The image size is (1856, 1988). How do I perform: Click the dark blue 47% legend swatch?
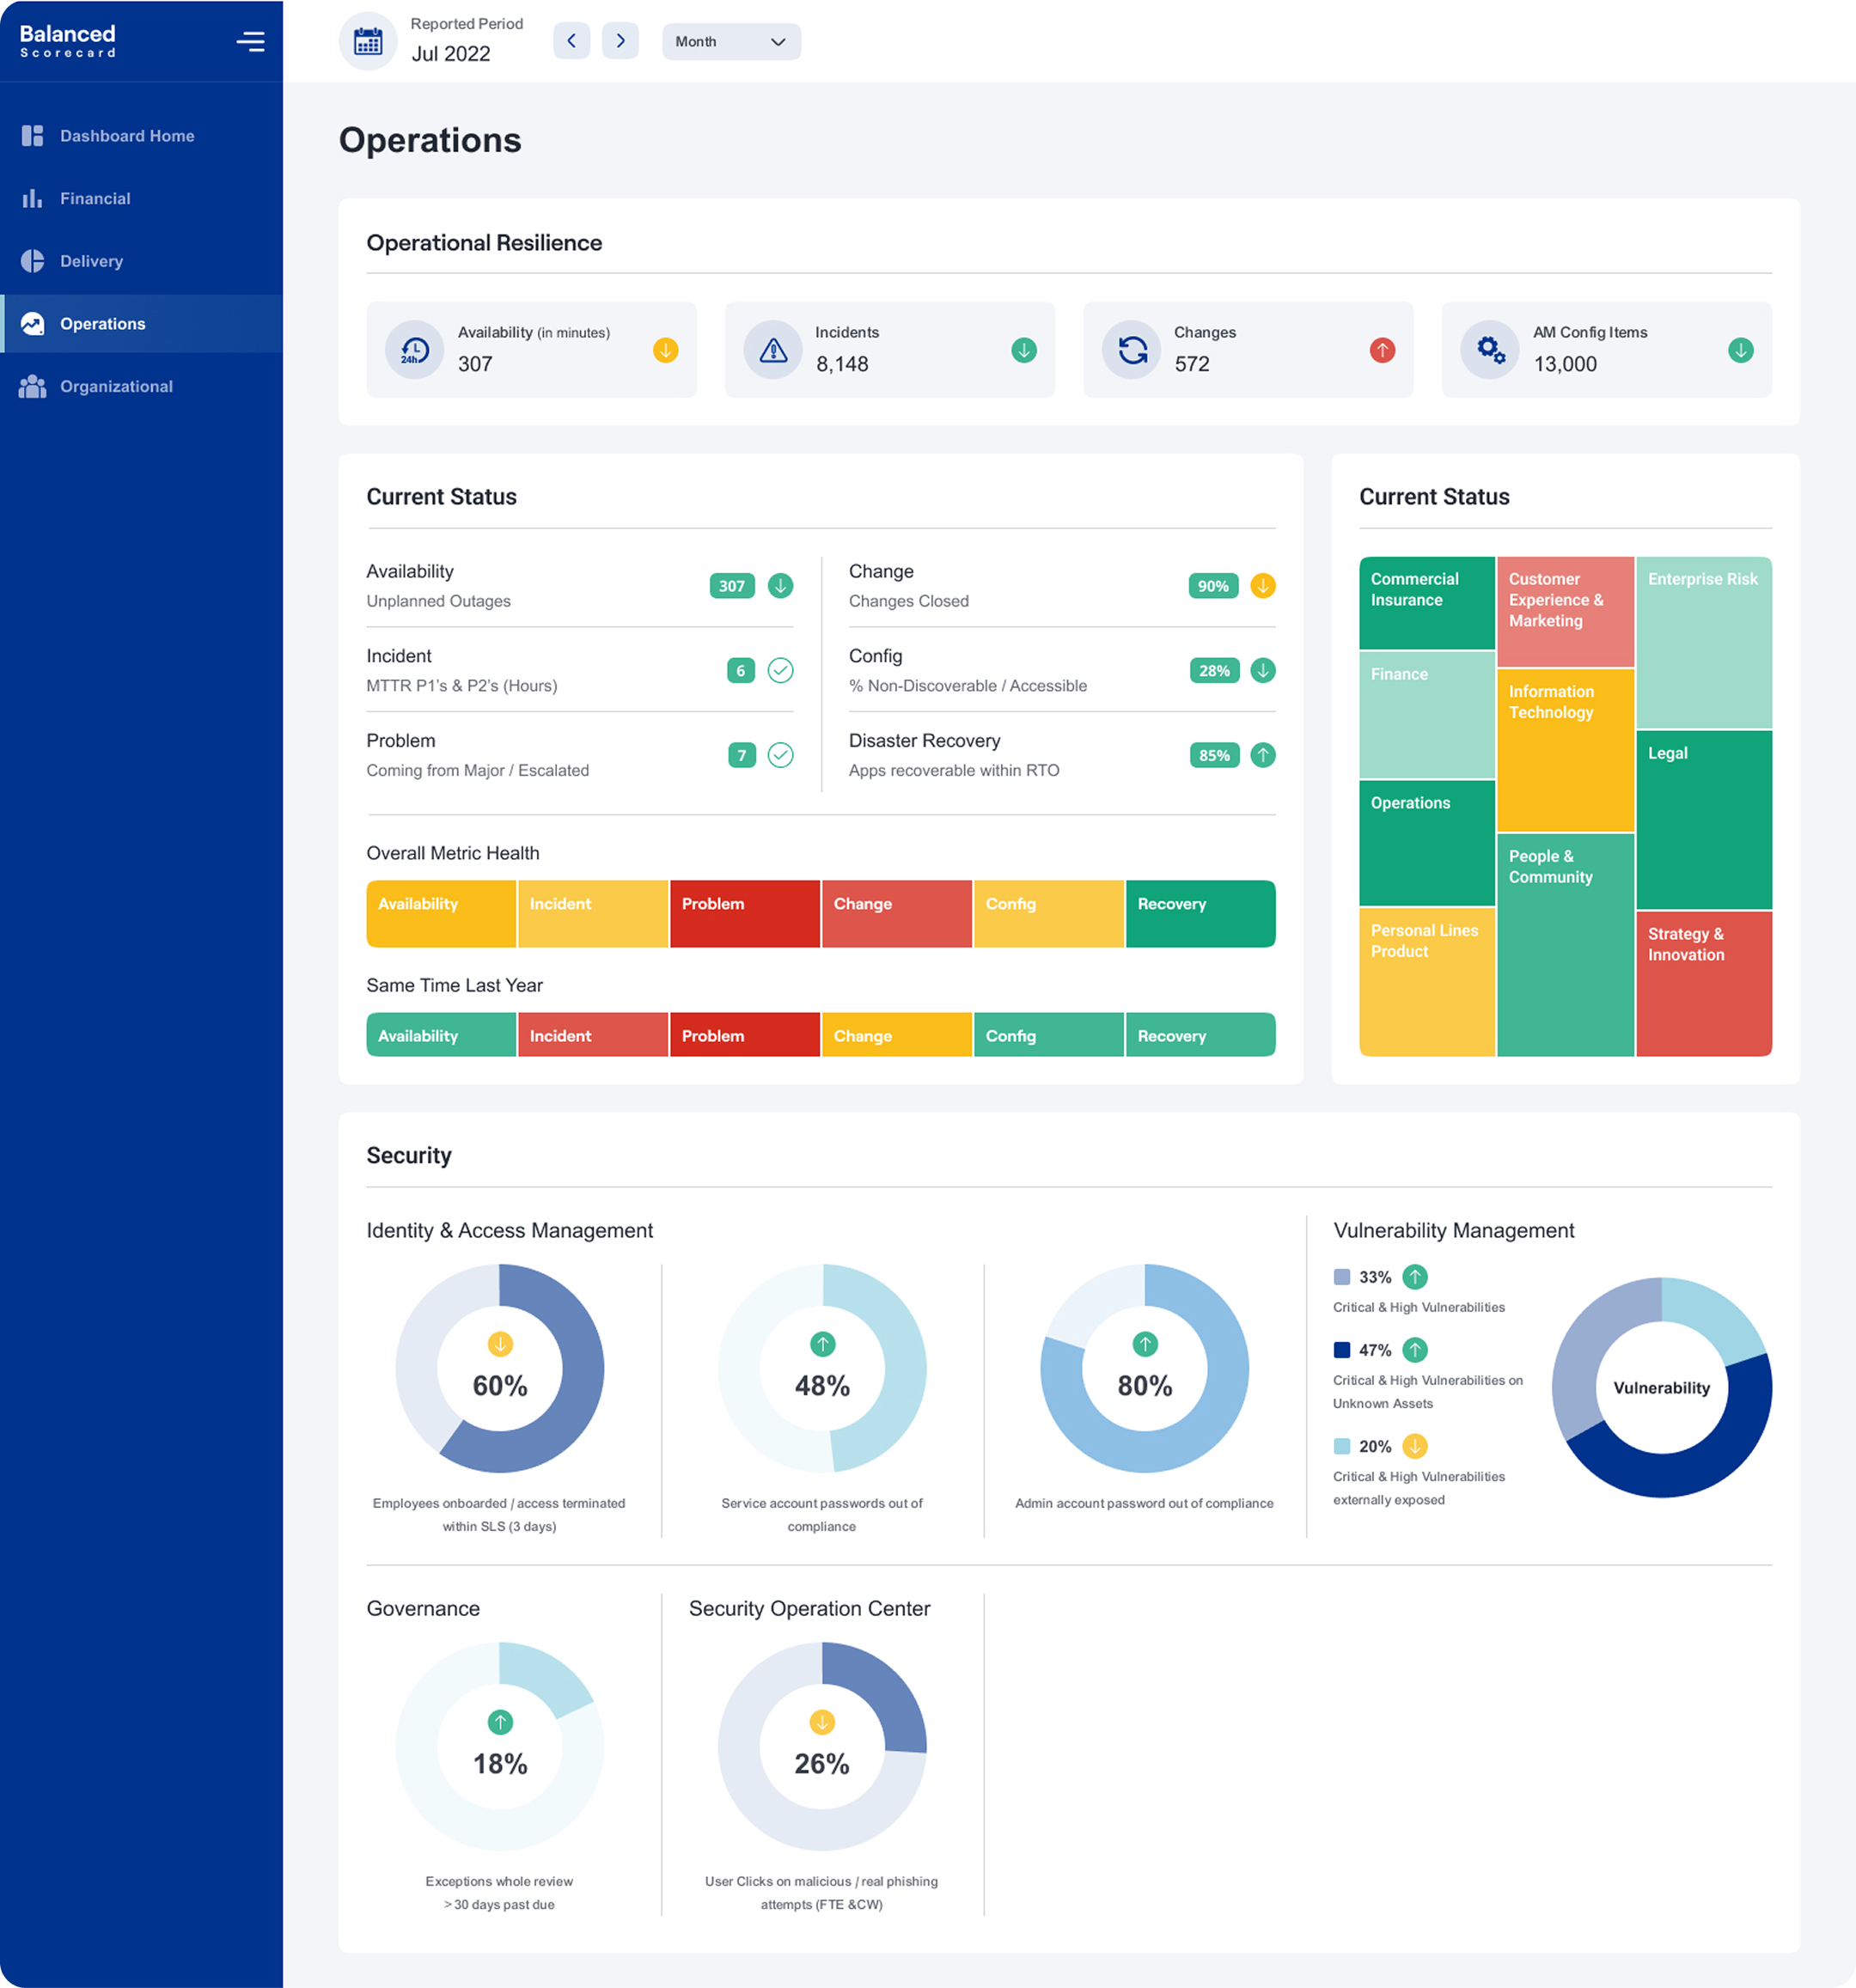(1342, 1350)
